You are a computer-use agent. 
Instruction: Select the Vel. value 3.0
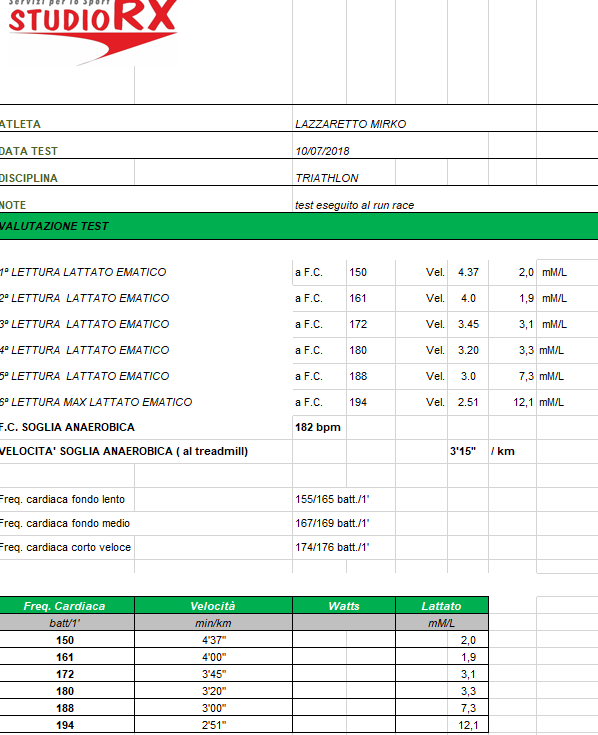[468, 376]
